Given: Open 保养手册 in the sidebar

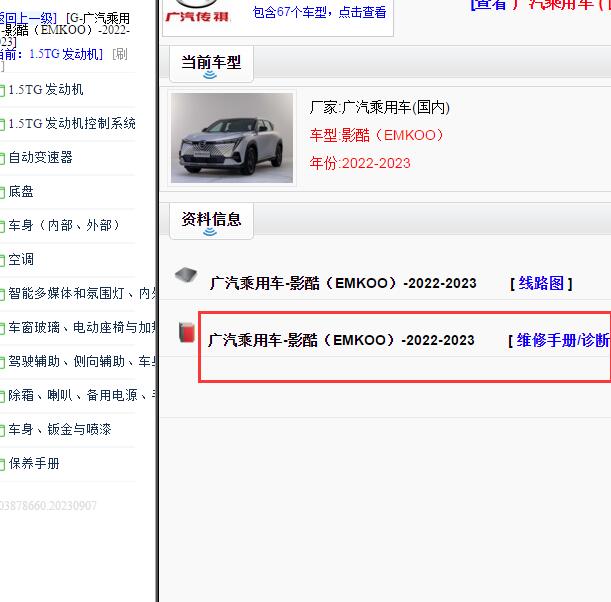Looking at the screenshot, I should click(34, 463).
